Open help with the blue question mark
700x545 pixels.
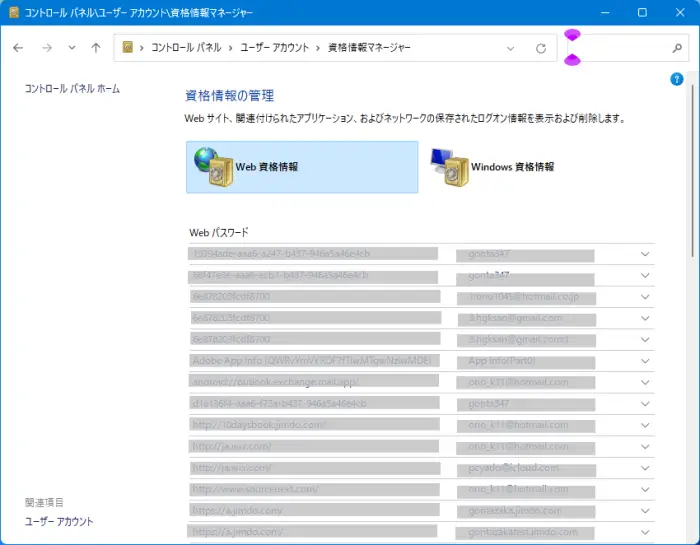(x=676, y=79)
